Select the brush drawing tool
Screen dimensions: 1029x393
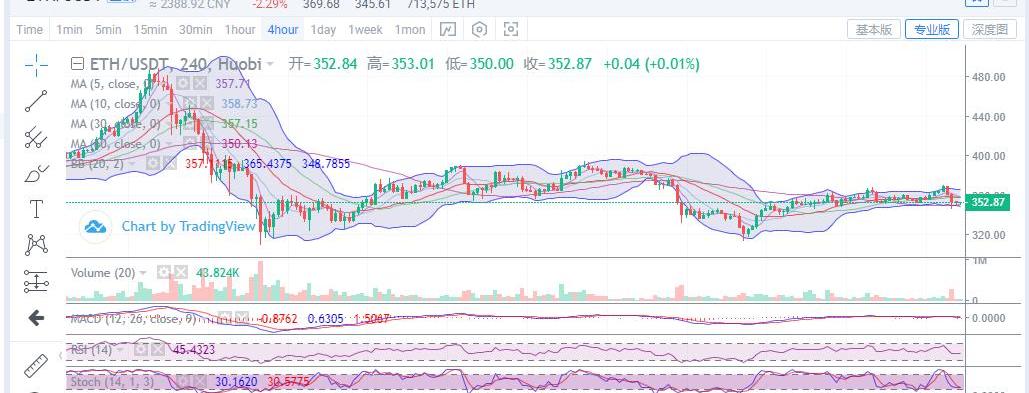36,173
